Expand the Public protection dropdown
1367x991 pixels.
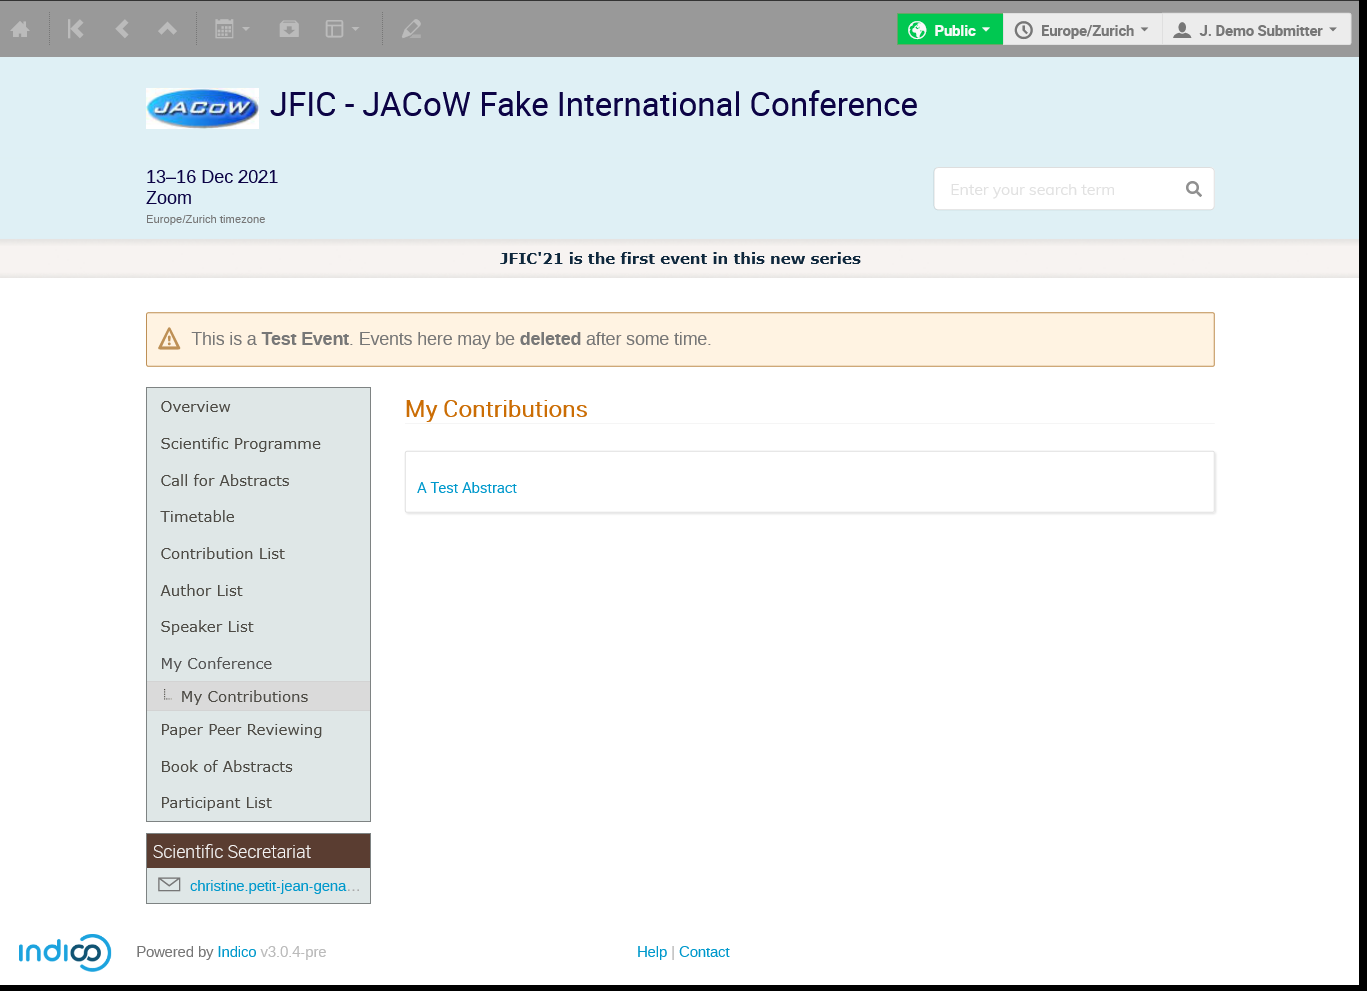[x=949, y=30]
